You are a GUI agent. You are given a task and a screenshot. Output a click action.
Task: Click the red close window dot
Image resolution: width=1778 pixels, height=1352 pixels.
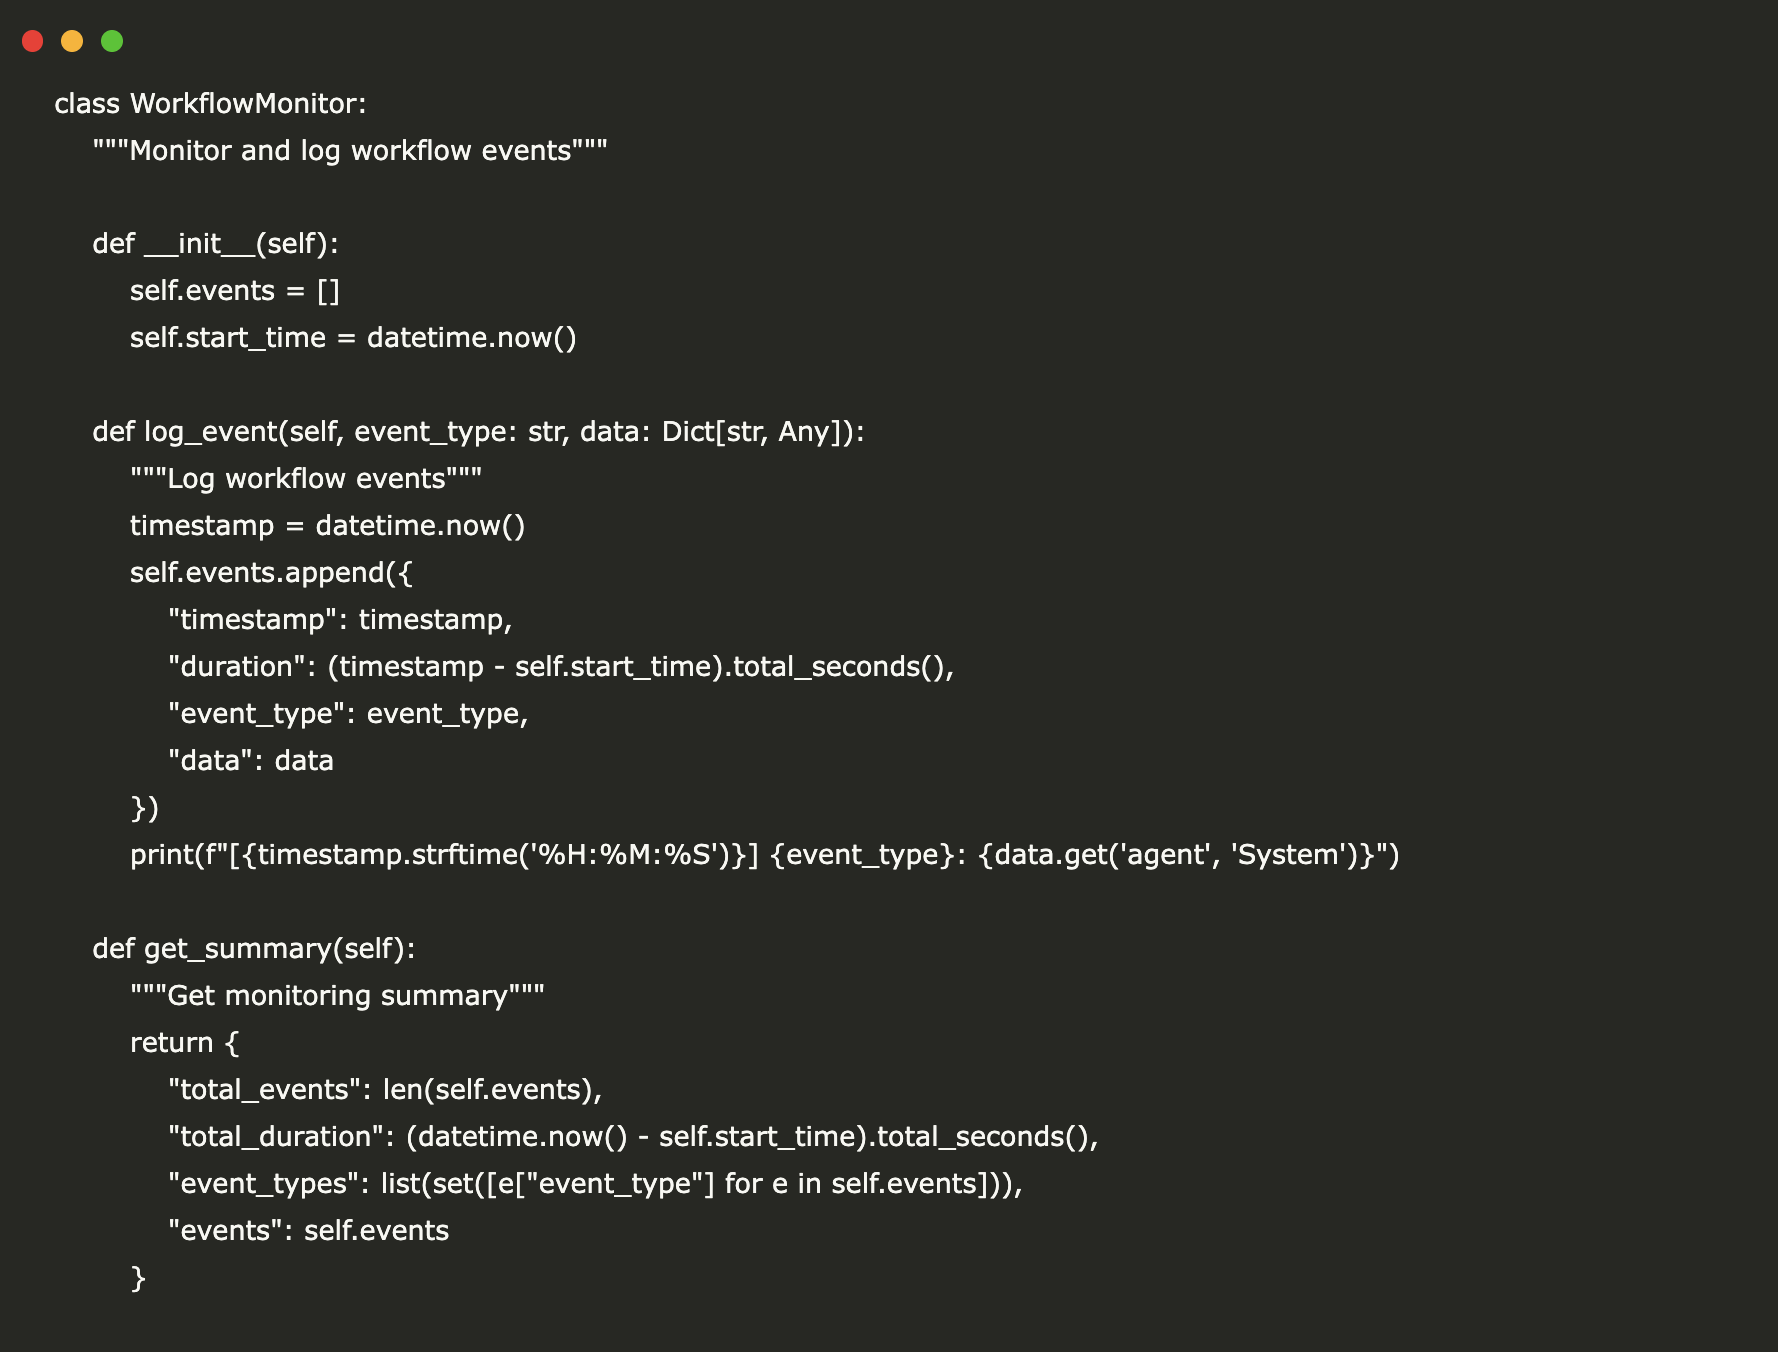pyautogui.click(x=33, y=41)
